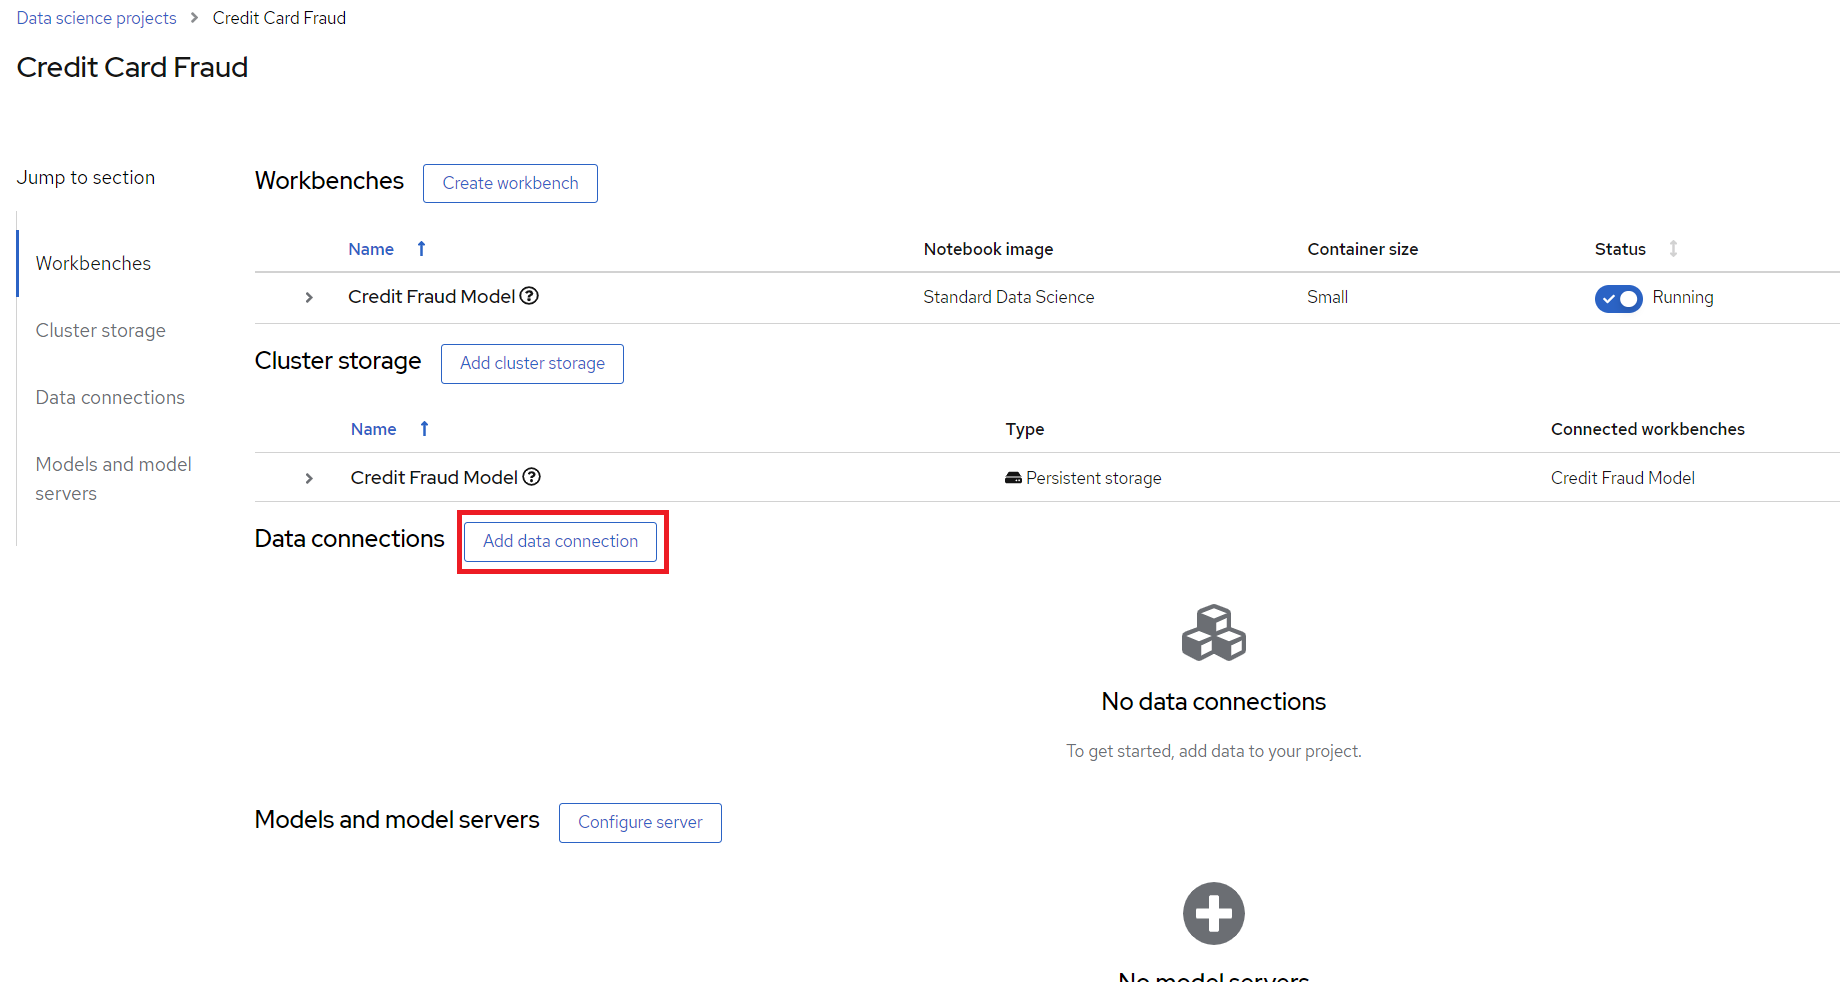Select Small container size cell
This screenshot has width=1840, height=982.
[x=1327, y=297]
